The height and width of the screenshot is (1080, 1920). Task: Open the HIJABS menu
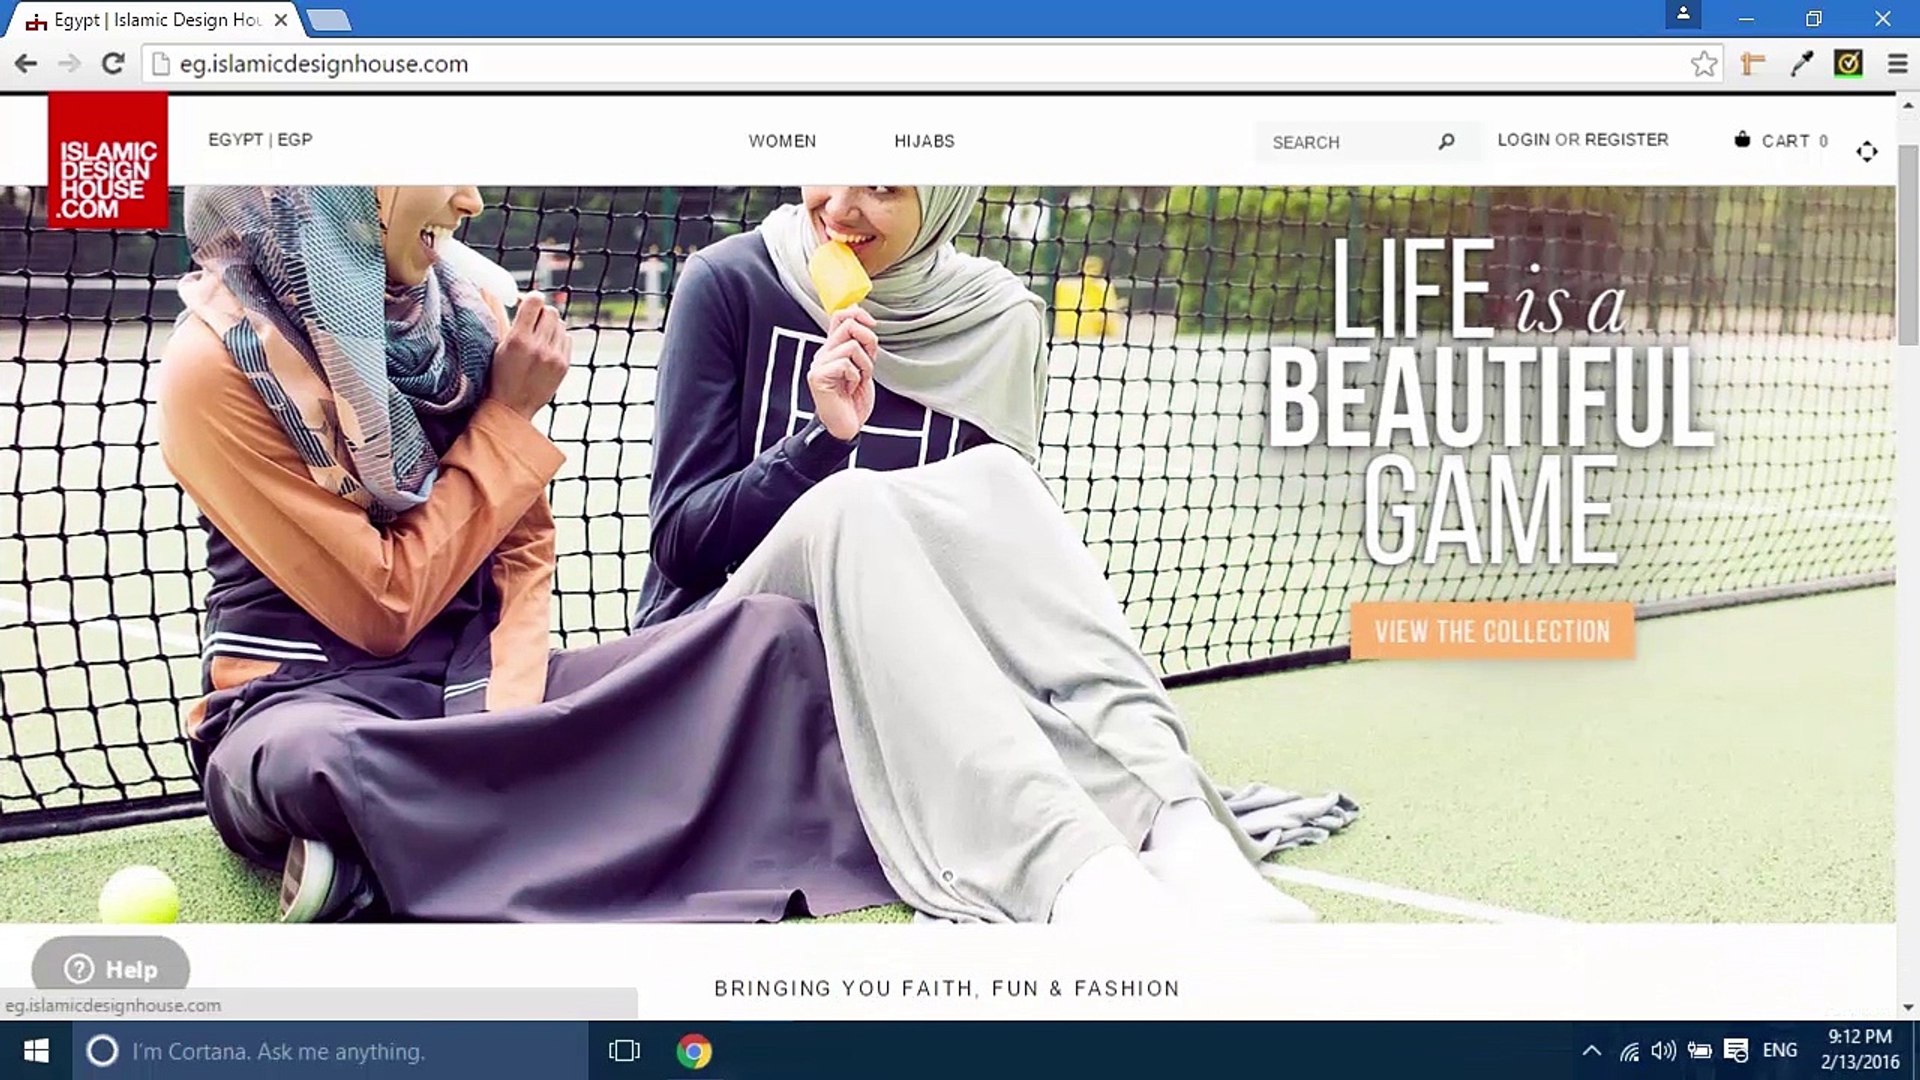click(x=924, y=141)
